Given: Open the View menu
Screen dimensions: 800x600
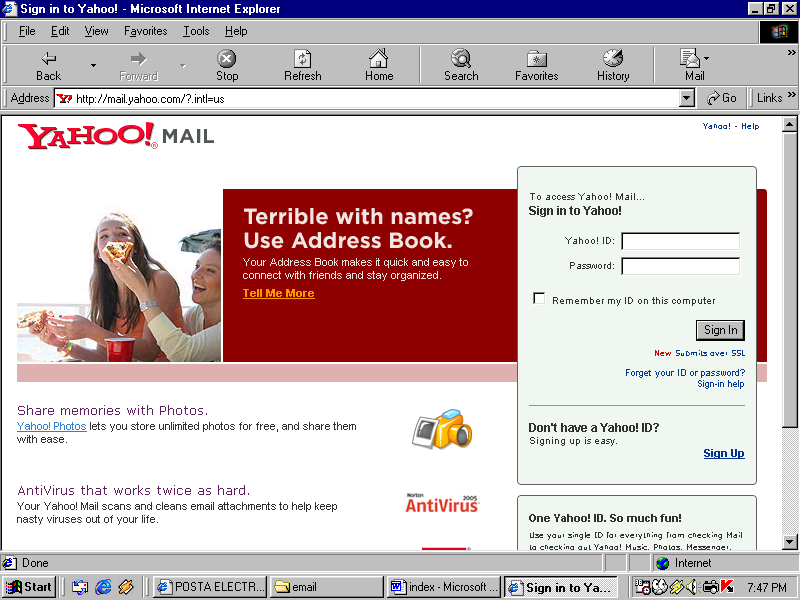Looking at the screenshot, I should click(96, 31).
